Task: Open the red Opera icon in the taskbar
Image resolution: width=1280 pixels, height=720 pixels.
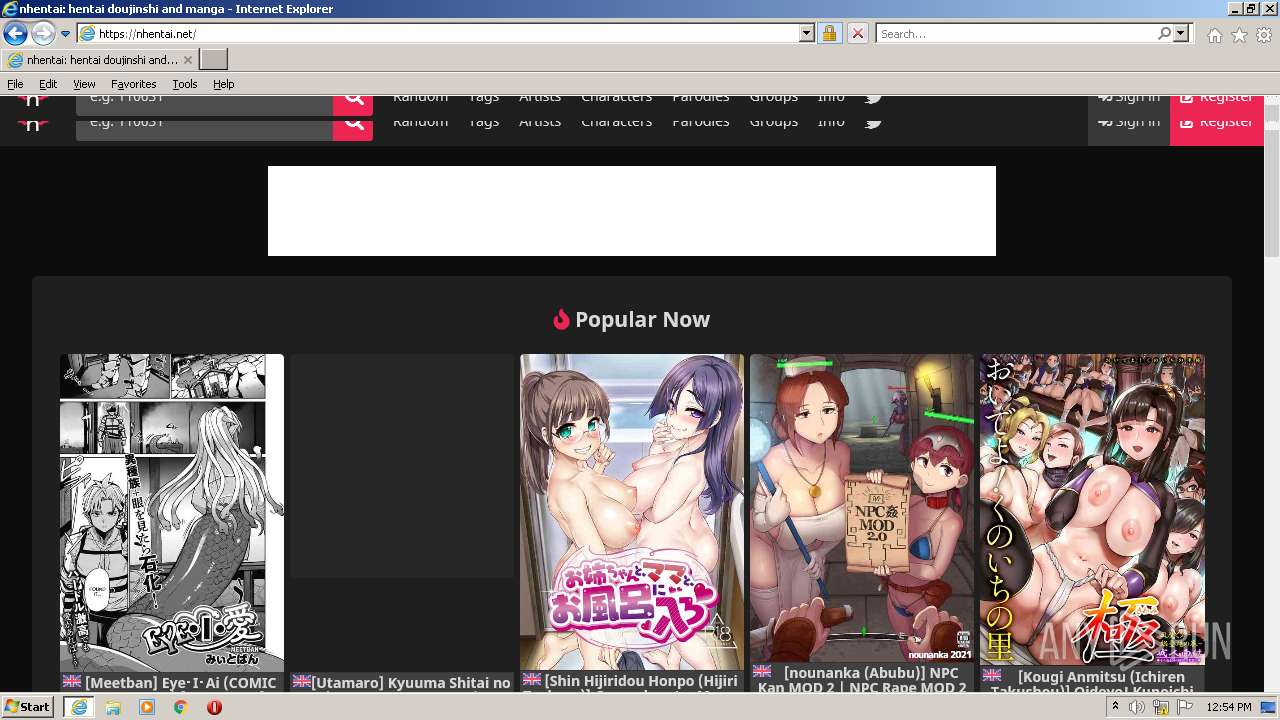Action: pyautogui.click(x=214, y=707)
